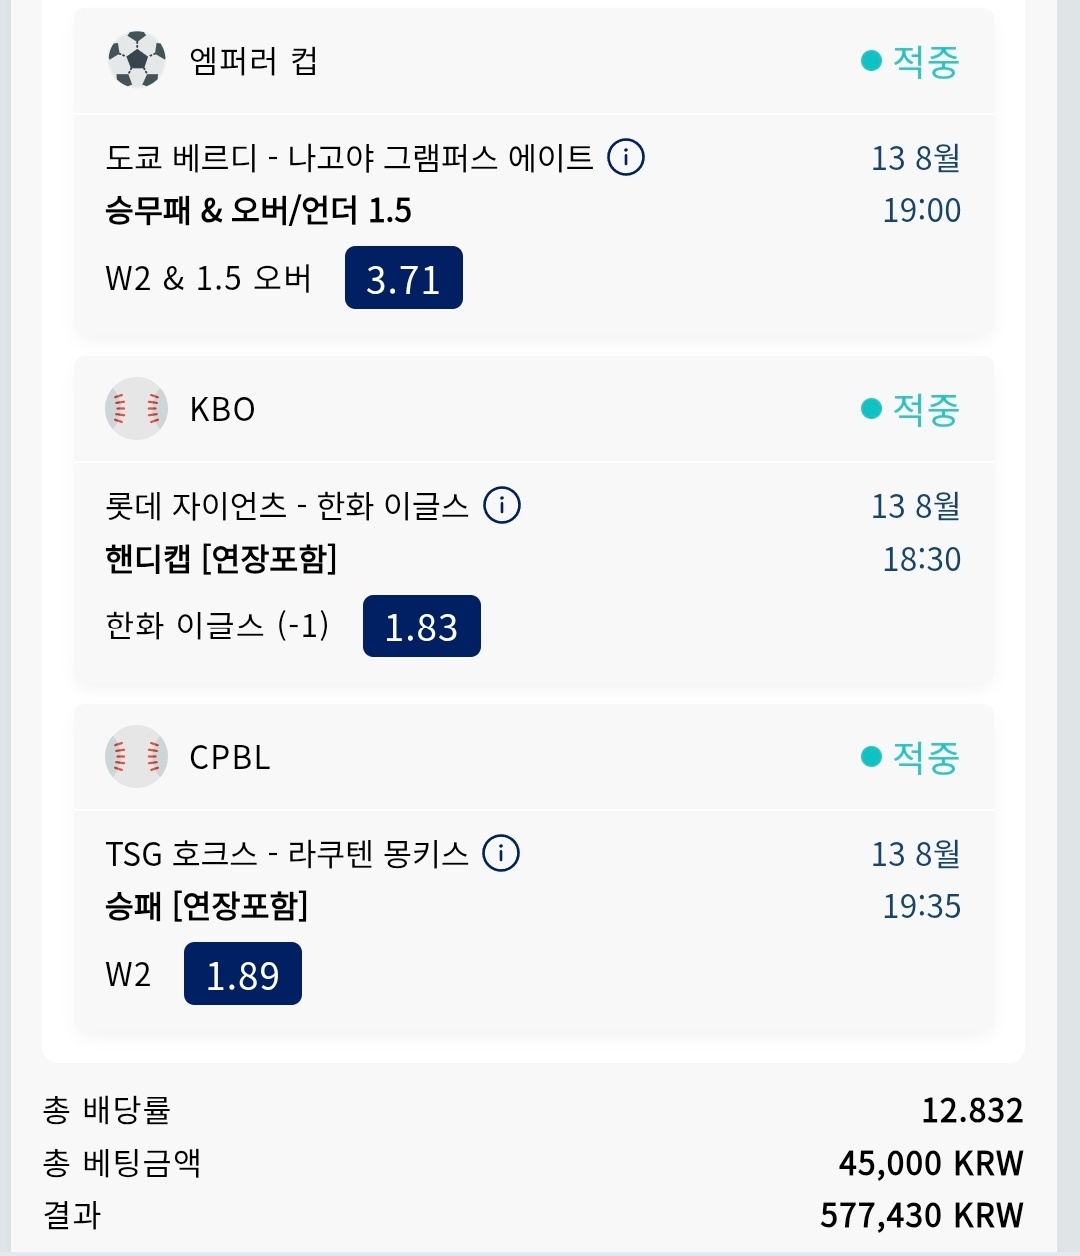Select the 1.89 odds button

(243, 974)
